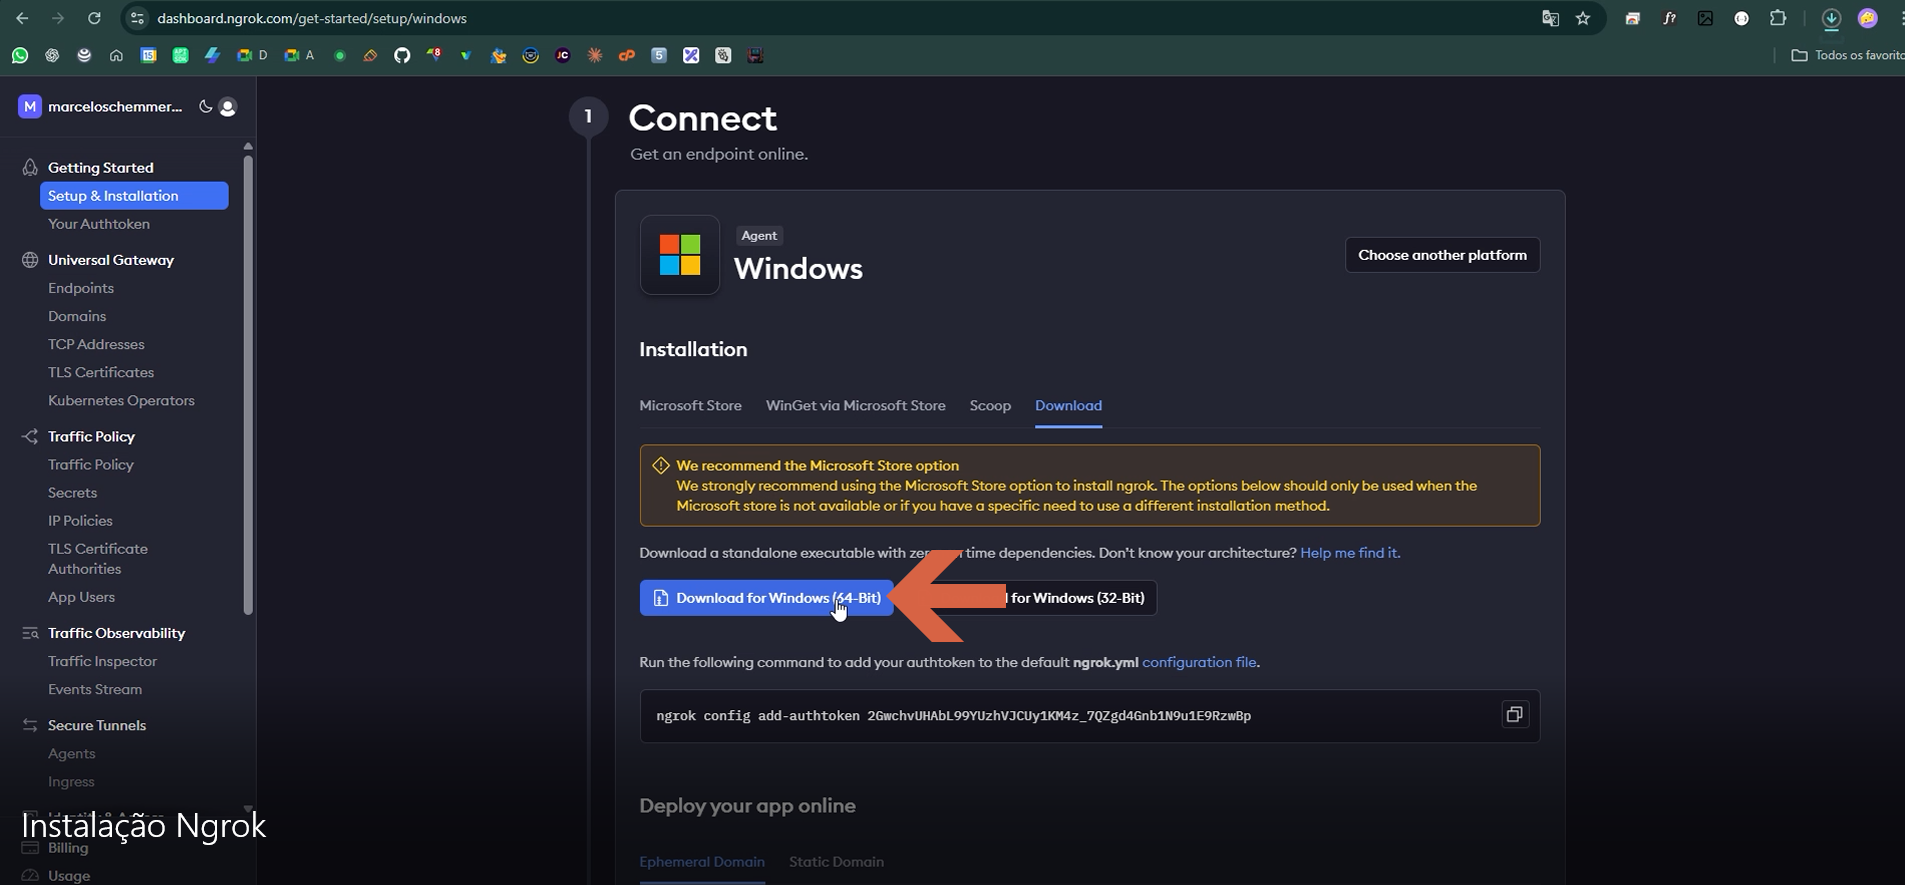Open the ChatGPT bookmark icon
Viewport: 1905px width, 885px height.
(52, 56)
